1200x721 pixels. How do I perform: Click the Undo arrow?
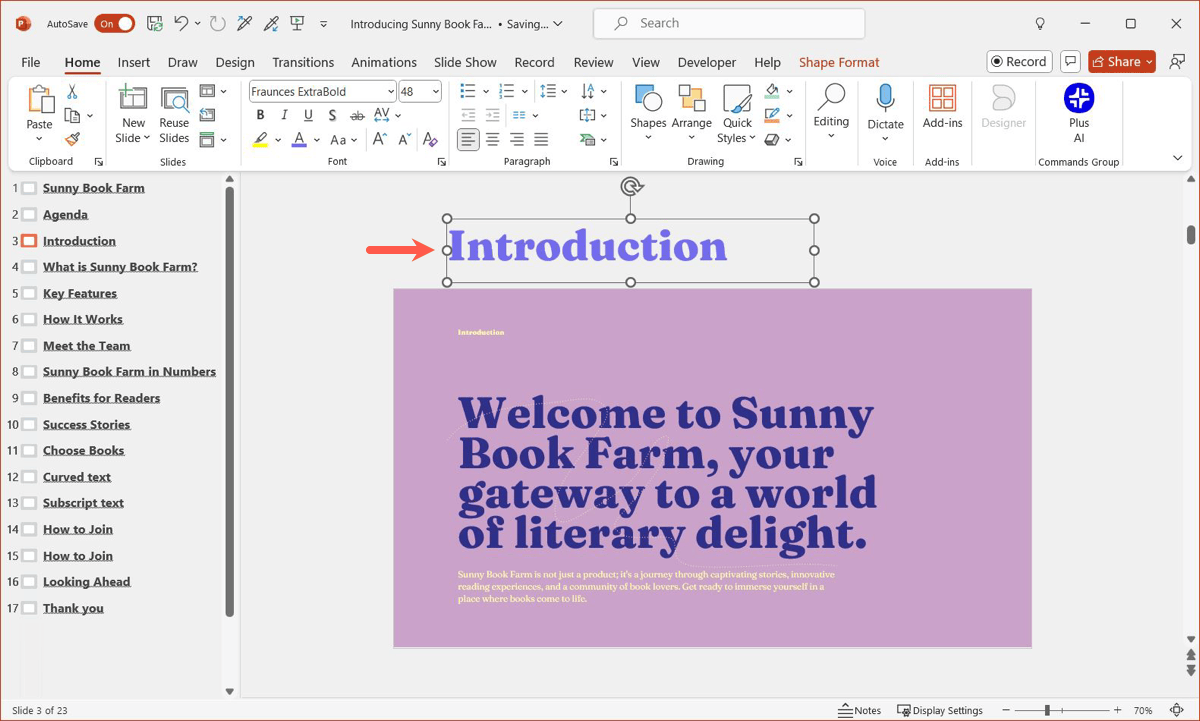coord(181,23)
